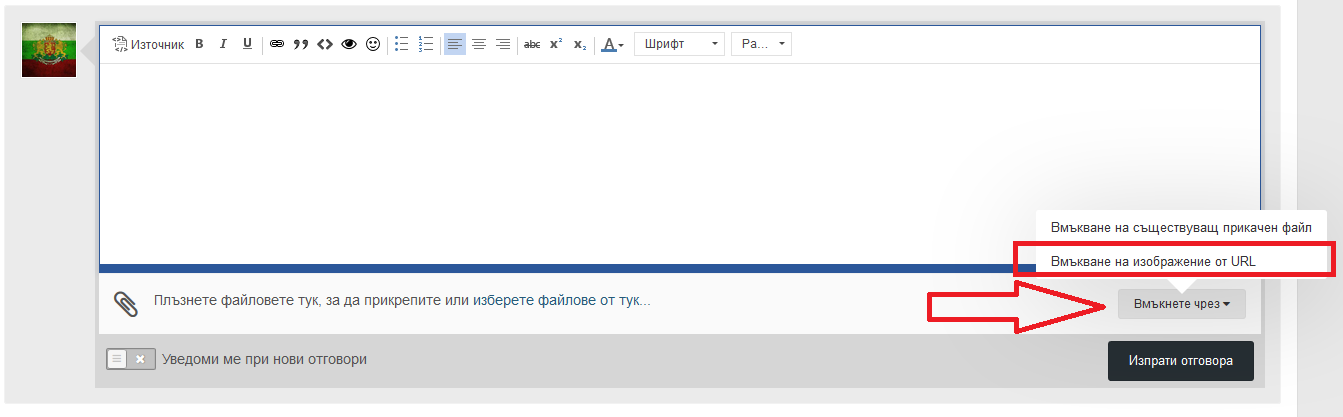Toggle the spoiler eye icon

click(x=349, y=44)
